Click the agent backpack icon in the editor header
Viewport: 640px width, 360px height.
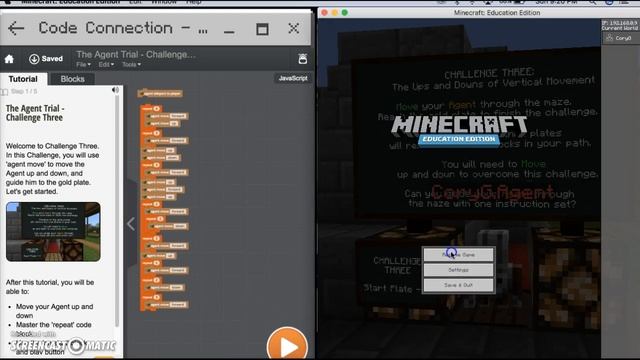302,59
